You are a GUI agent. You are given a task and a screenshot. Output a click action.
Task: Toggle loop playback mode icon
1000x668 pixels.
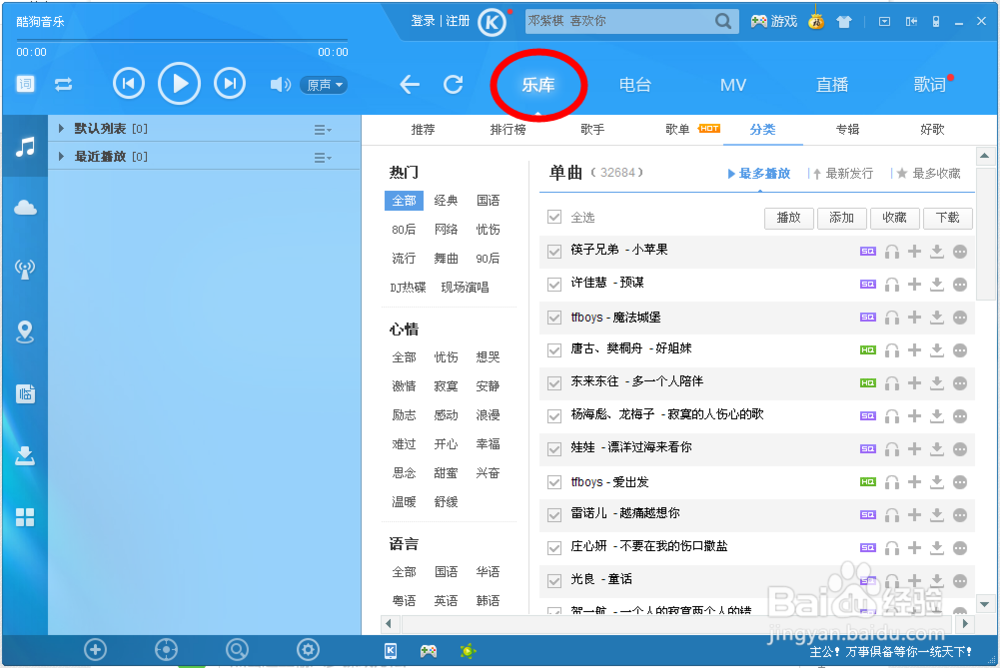pyautogui.click(x=64, y=84)
